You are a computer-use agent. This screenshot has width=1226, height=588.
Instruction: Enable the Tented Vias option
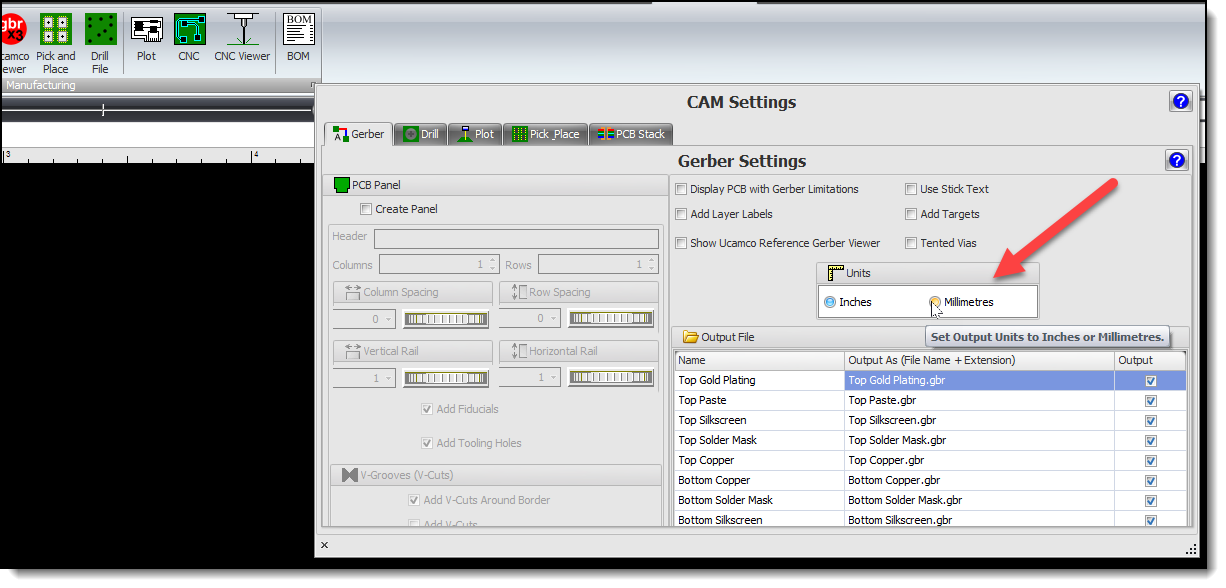911,243
